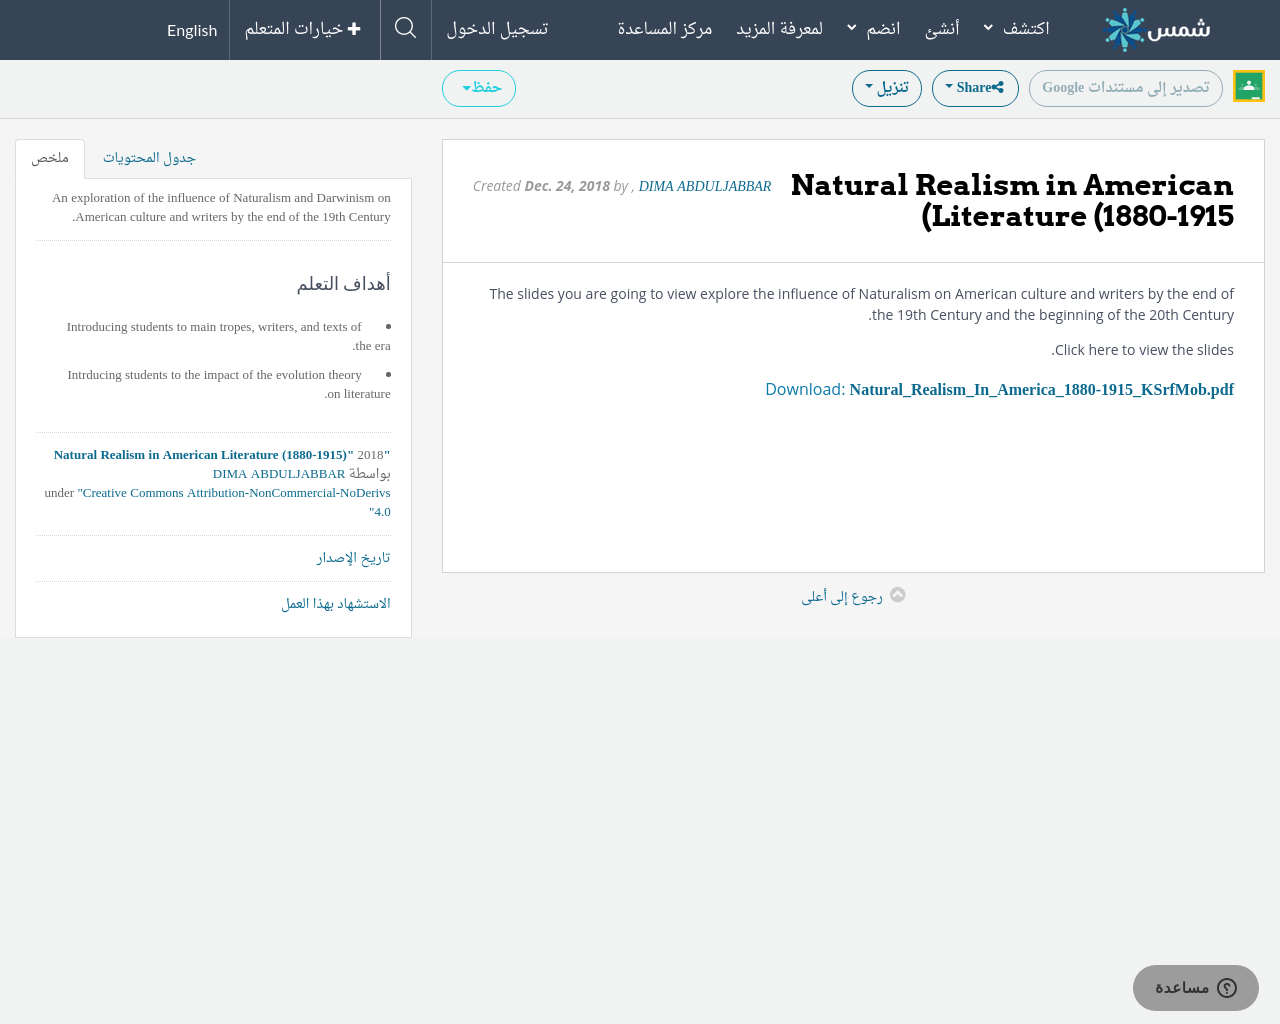The height and width of the screenshot is (1024, 1280).
Task: Click the Shams logo icon
Action: click(x=1125, y=30)
